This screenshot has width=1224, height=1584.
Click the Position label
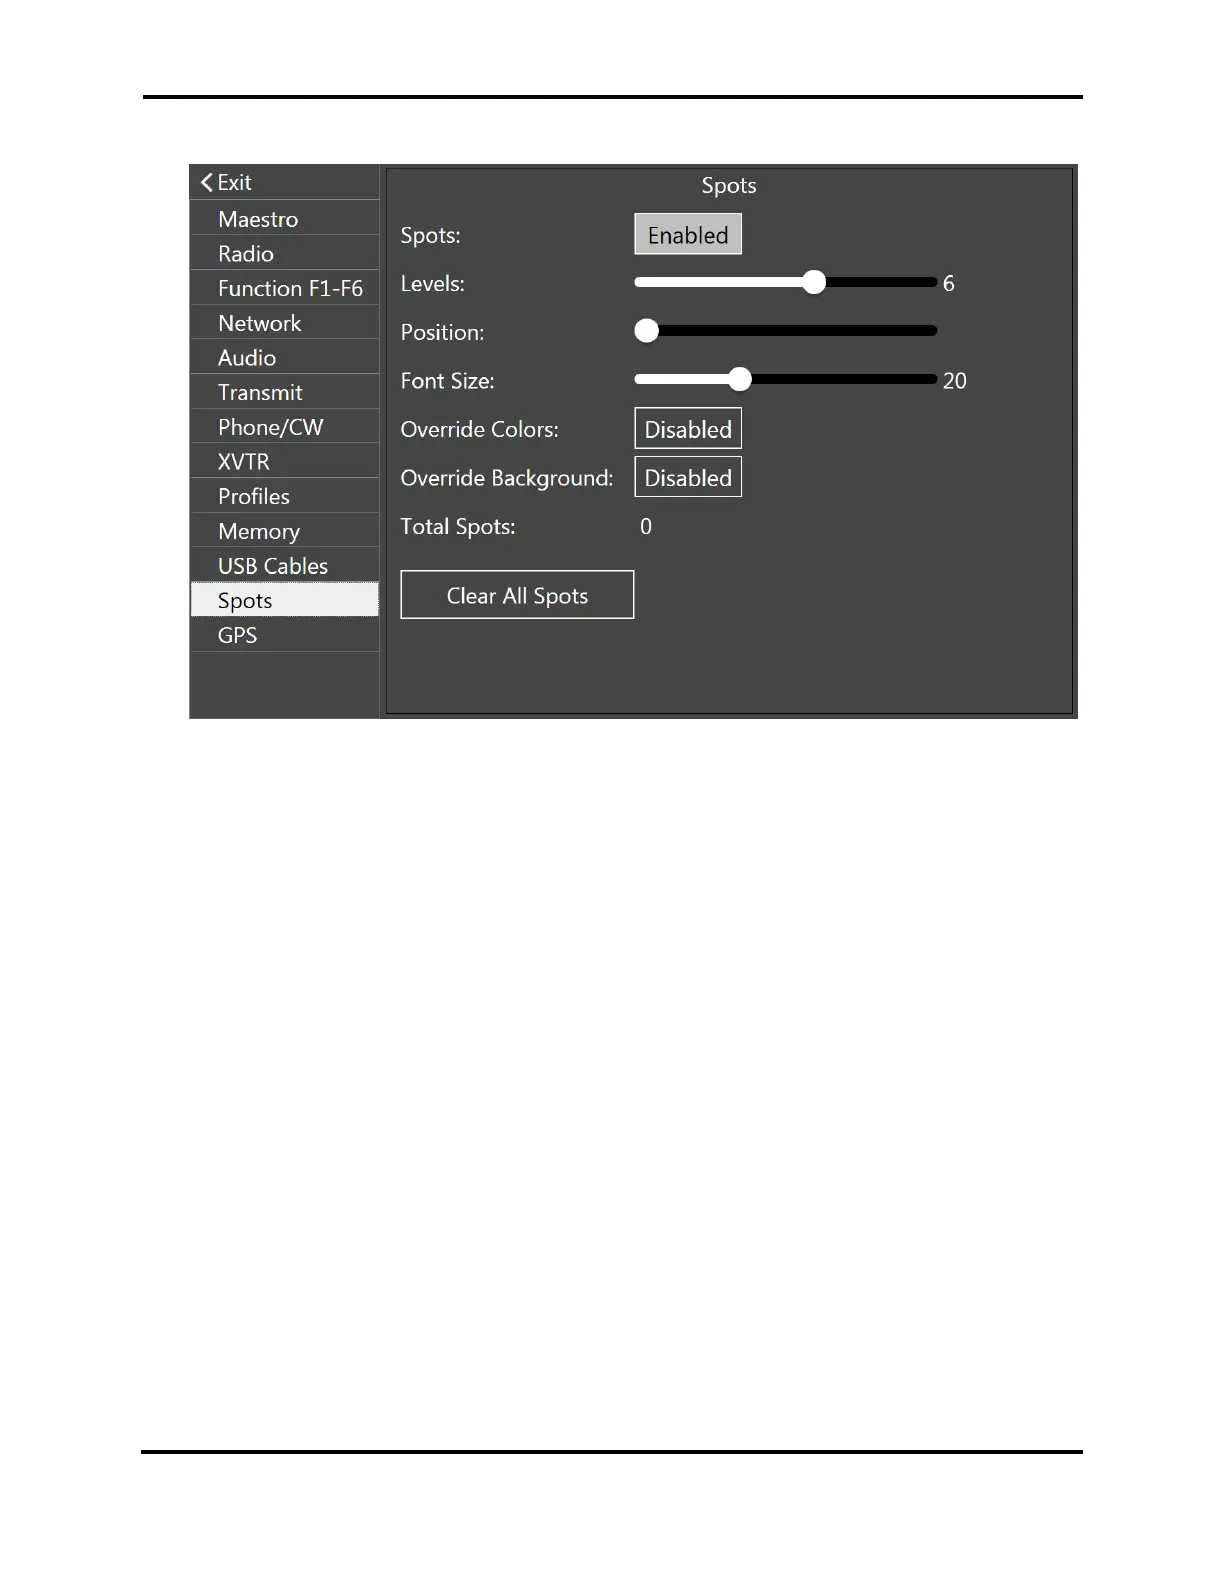click(442, 333)
